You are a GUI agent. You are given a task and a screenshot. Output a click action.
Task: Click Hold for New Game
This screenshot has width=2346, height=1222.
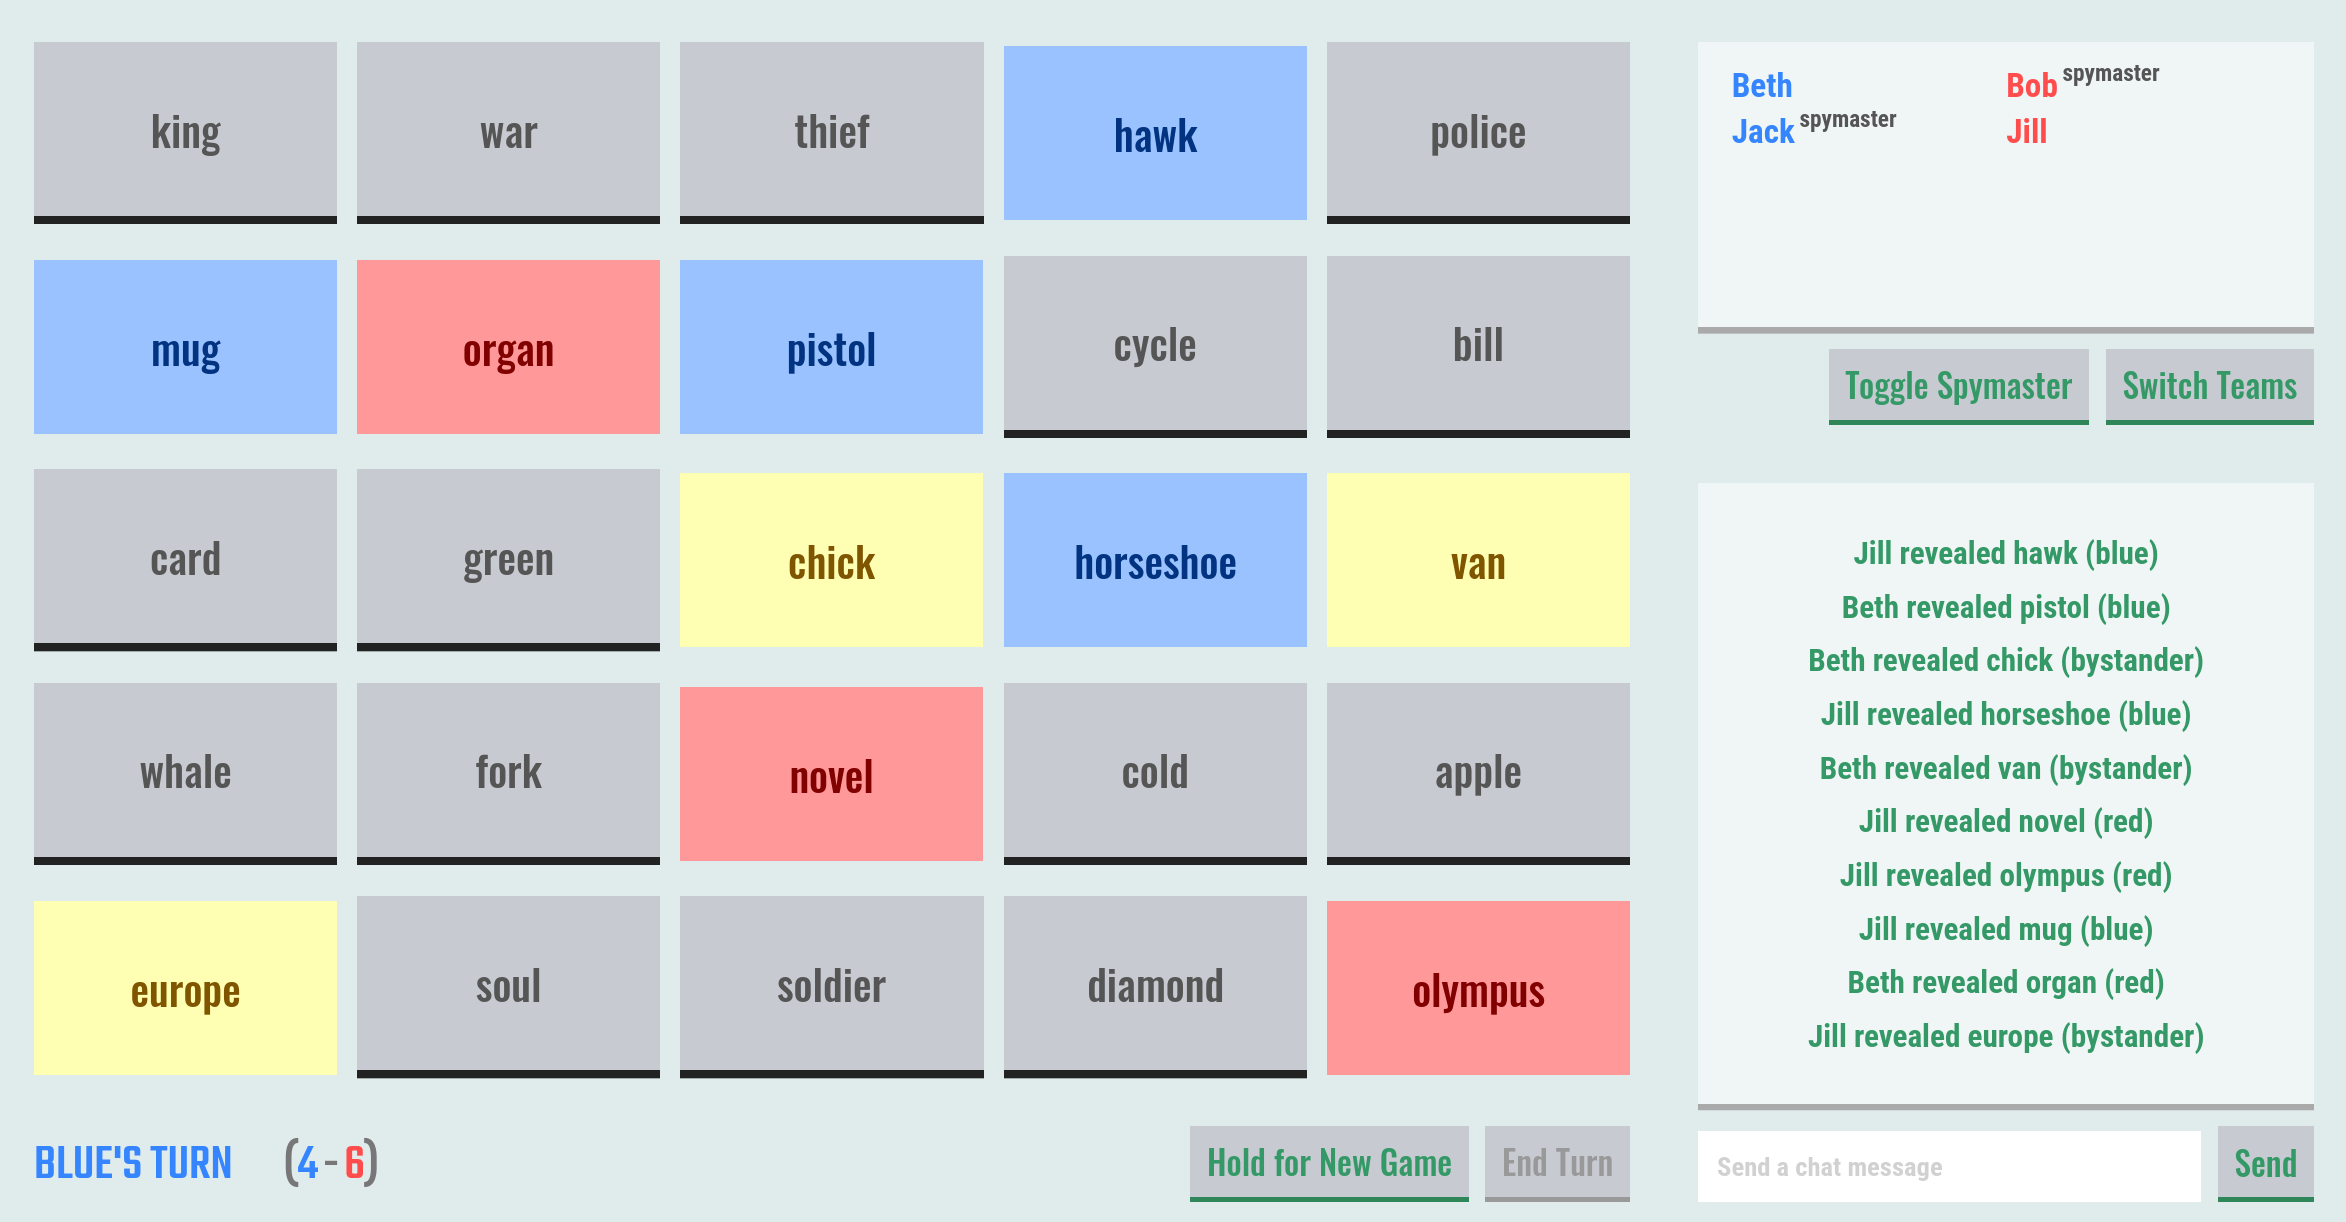coord(1328,1163)
